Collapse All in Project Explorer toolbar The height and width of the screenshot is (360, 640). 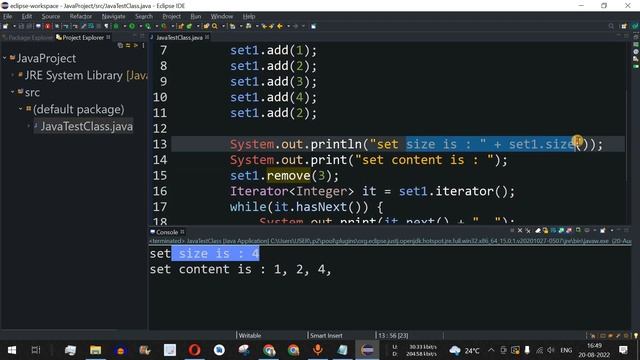click(x=120, y=45)
